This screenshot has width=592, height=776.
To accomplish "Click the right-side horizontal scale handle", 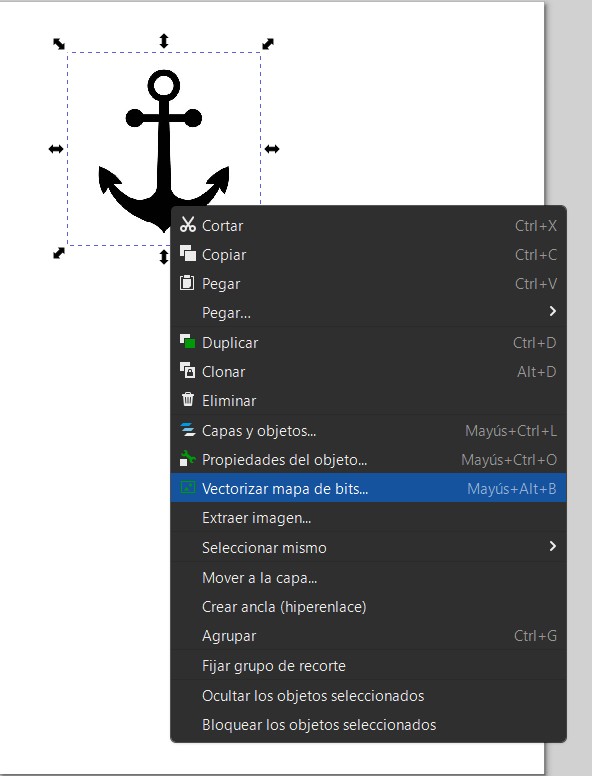I will [272, 148].
